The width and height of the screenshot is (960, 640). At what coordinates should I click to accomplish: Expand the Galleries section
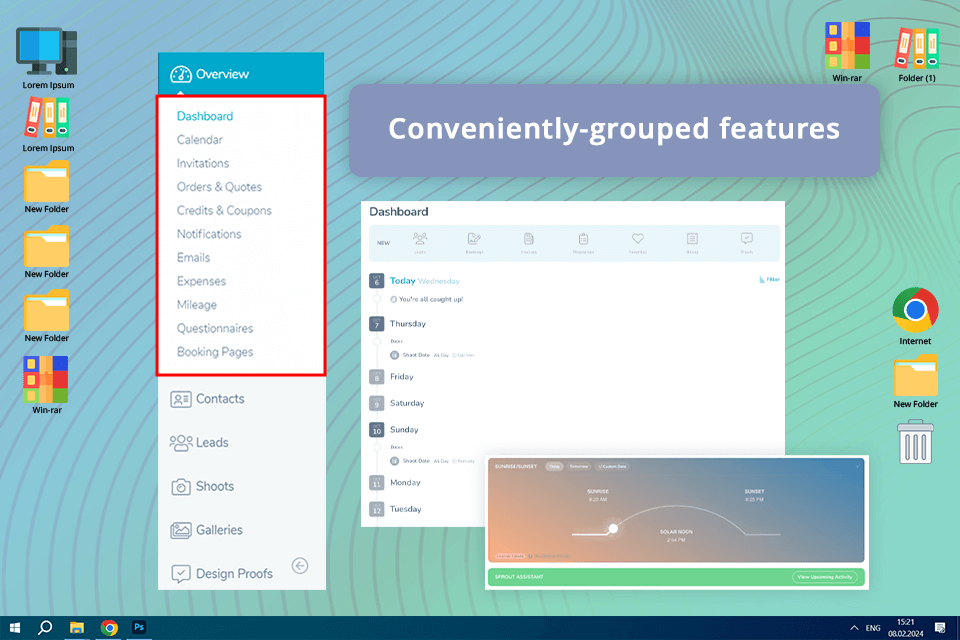point(206,530)
